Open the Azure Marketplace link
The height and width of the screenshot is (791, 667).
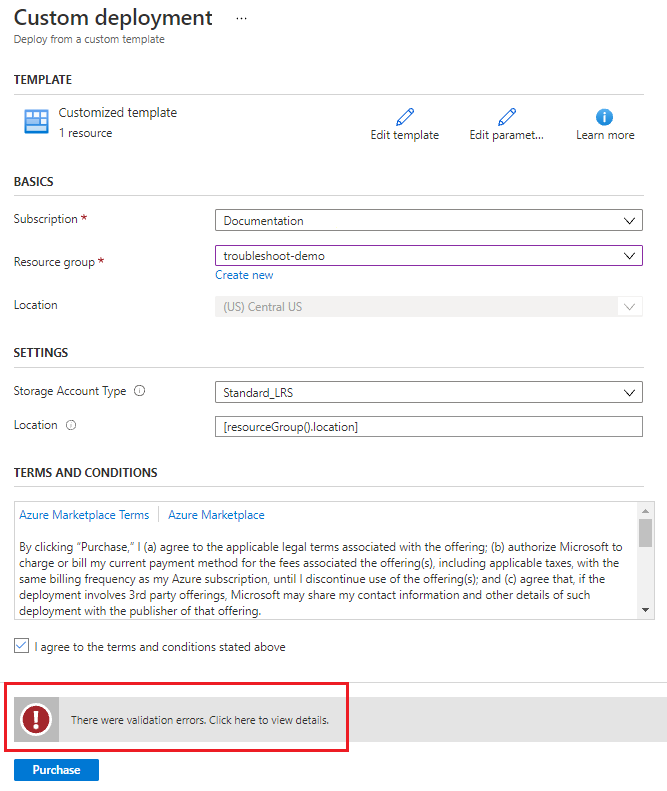coord(216,515)
